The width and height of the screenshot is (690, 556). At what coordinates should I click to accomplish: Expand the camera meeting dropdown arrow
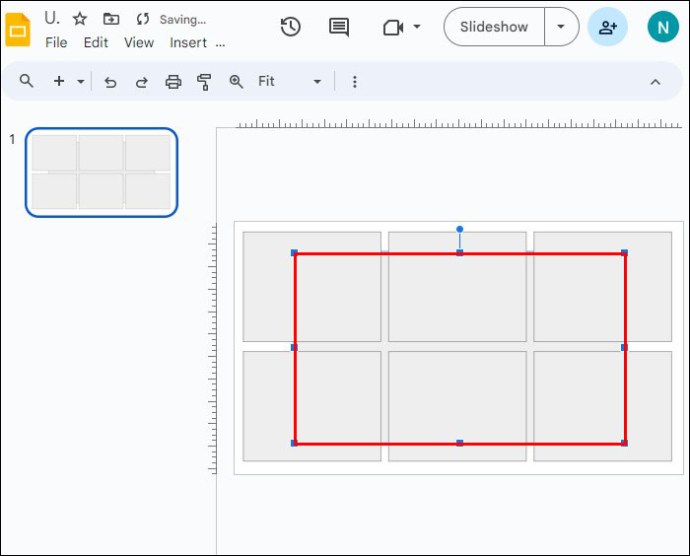click(416, 27)
